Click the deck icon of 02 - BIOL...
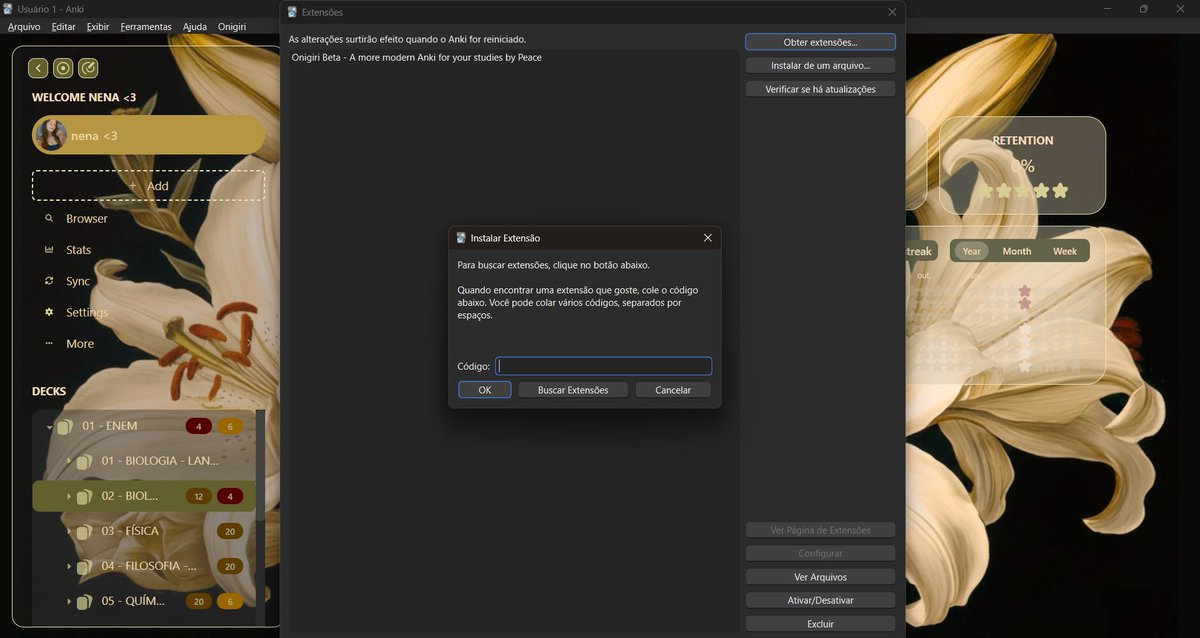This screenshot has width=1200, height=638. (x=85, y=497)
